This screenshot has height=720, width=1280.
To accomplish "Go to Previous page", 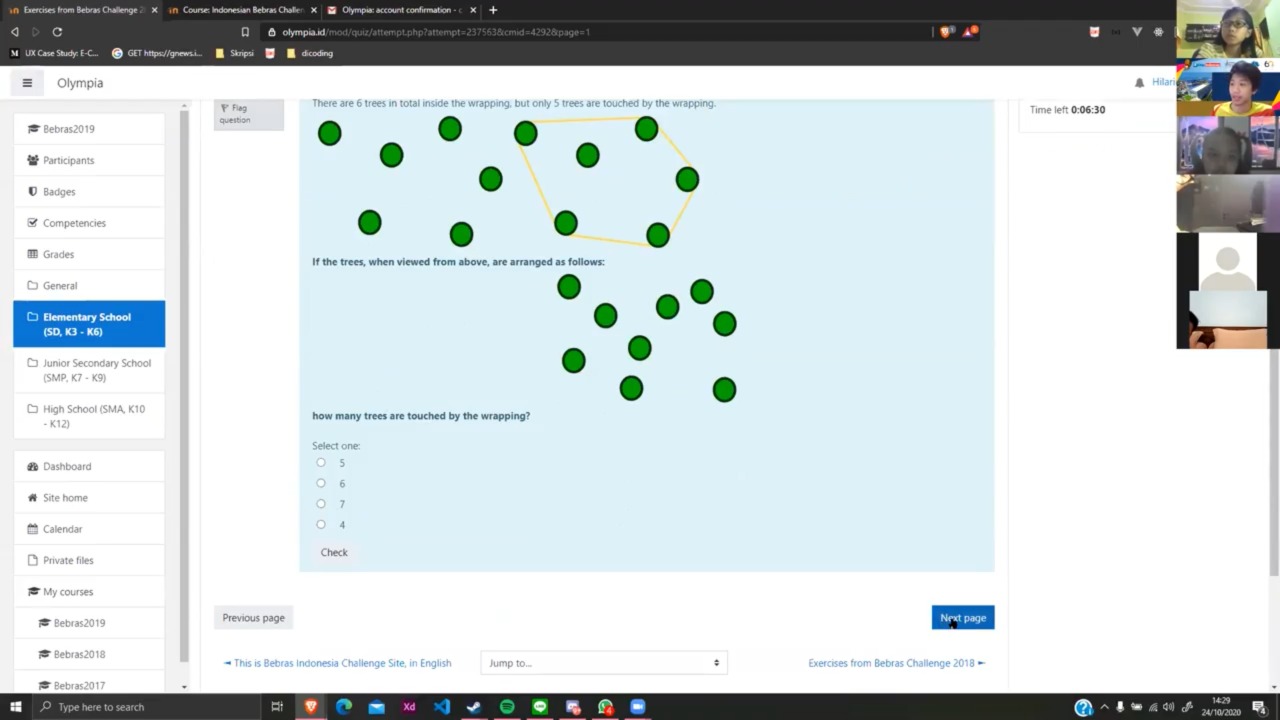I will click(x=253, y=618).
